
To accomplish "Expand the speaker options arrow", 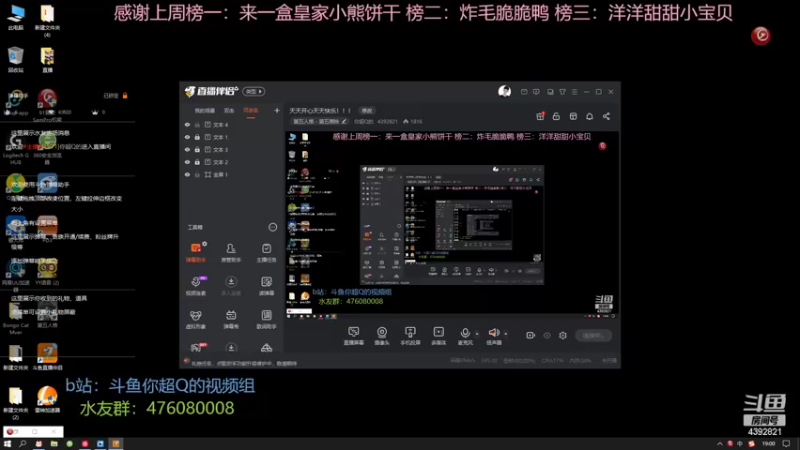I will [x=506, y=334].
